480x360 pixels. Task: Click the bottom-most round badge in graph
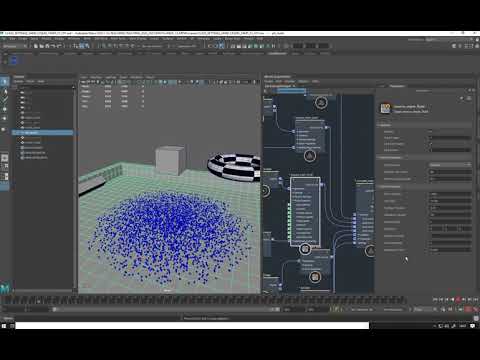[315, 277]
